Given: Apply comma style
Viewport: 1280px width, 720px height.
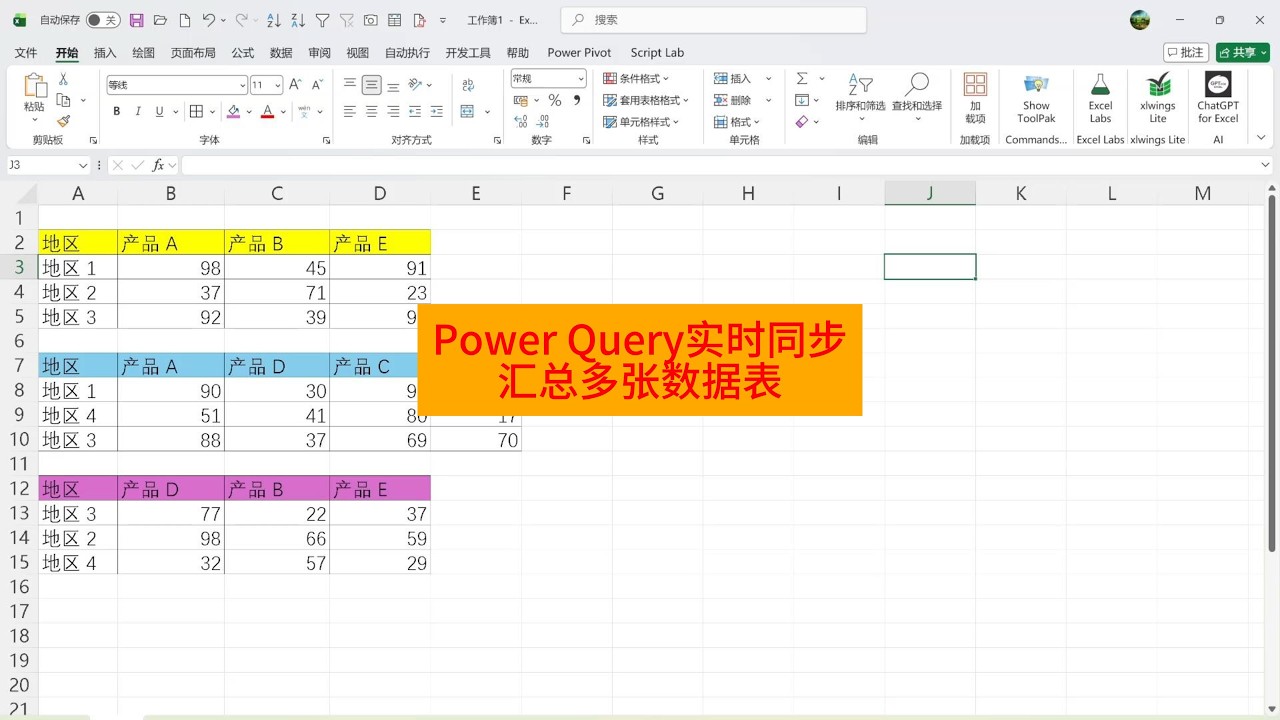Looking at the screenshot, I should click(x=578, y=100).
